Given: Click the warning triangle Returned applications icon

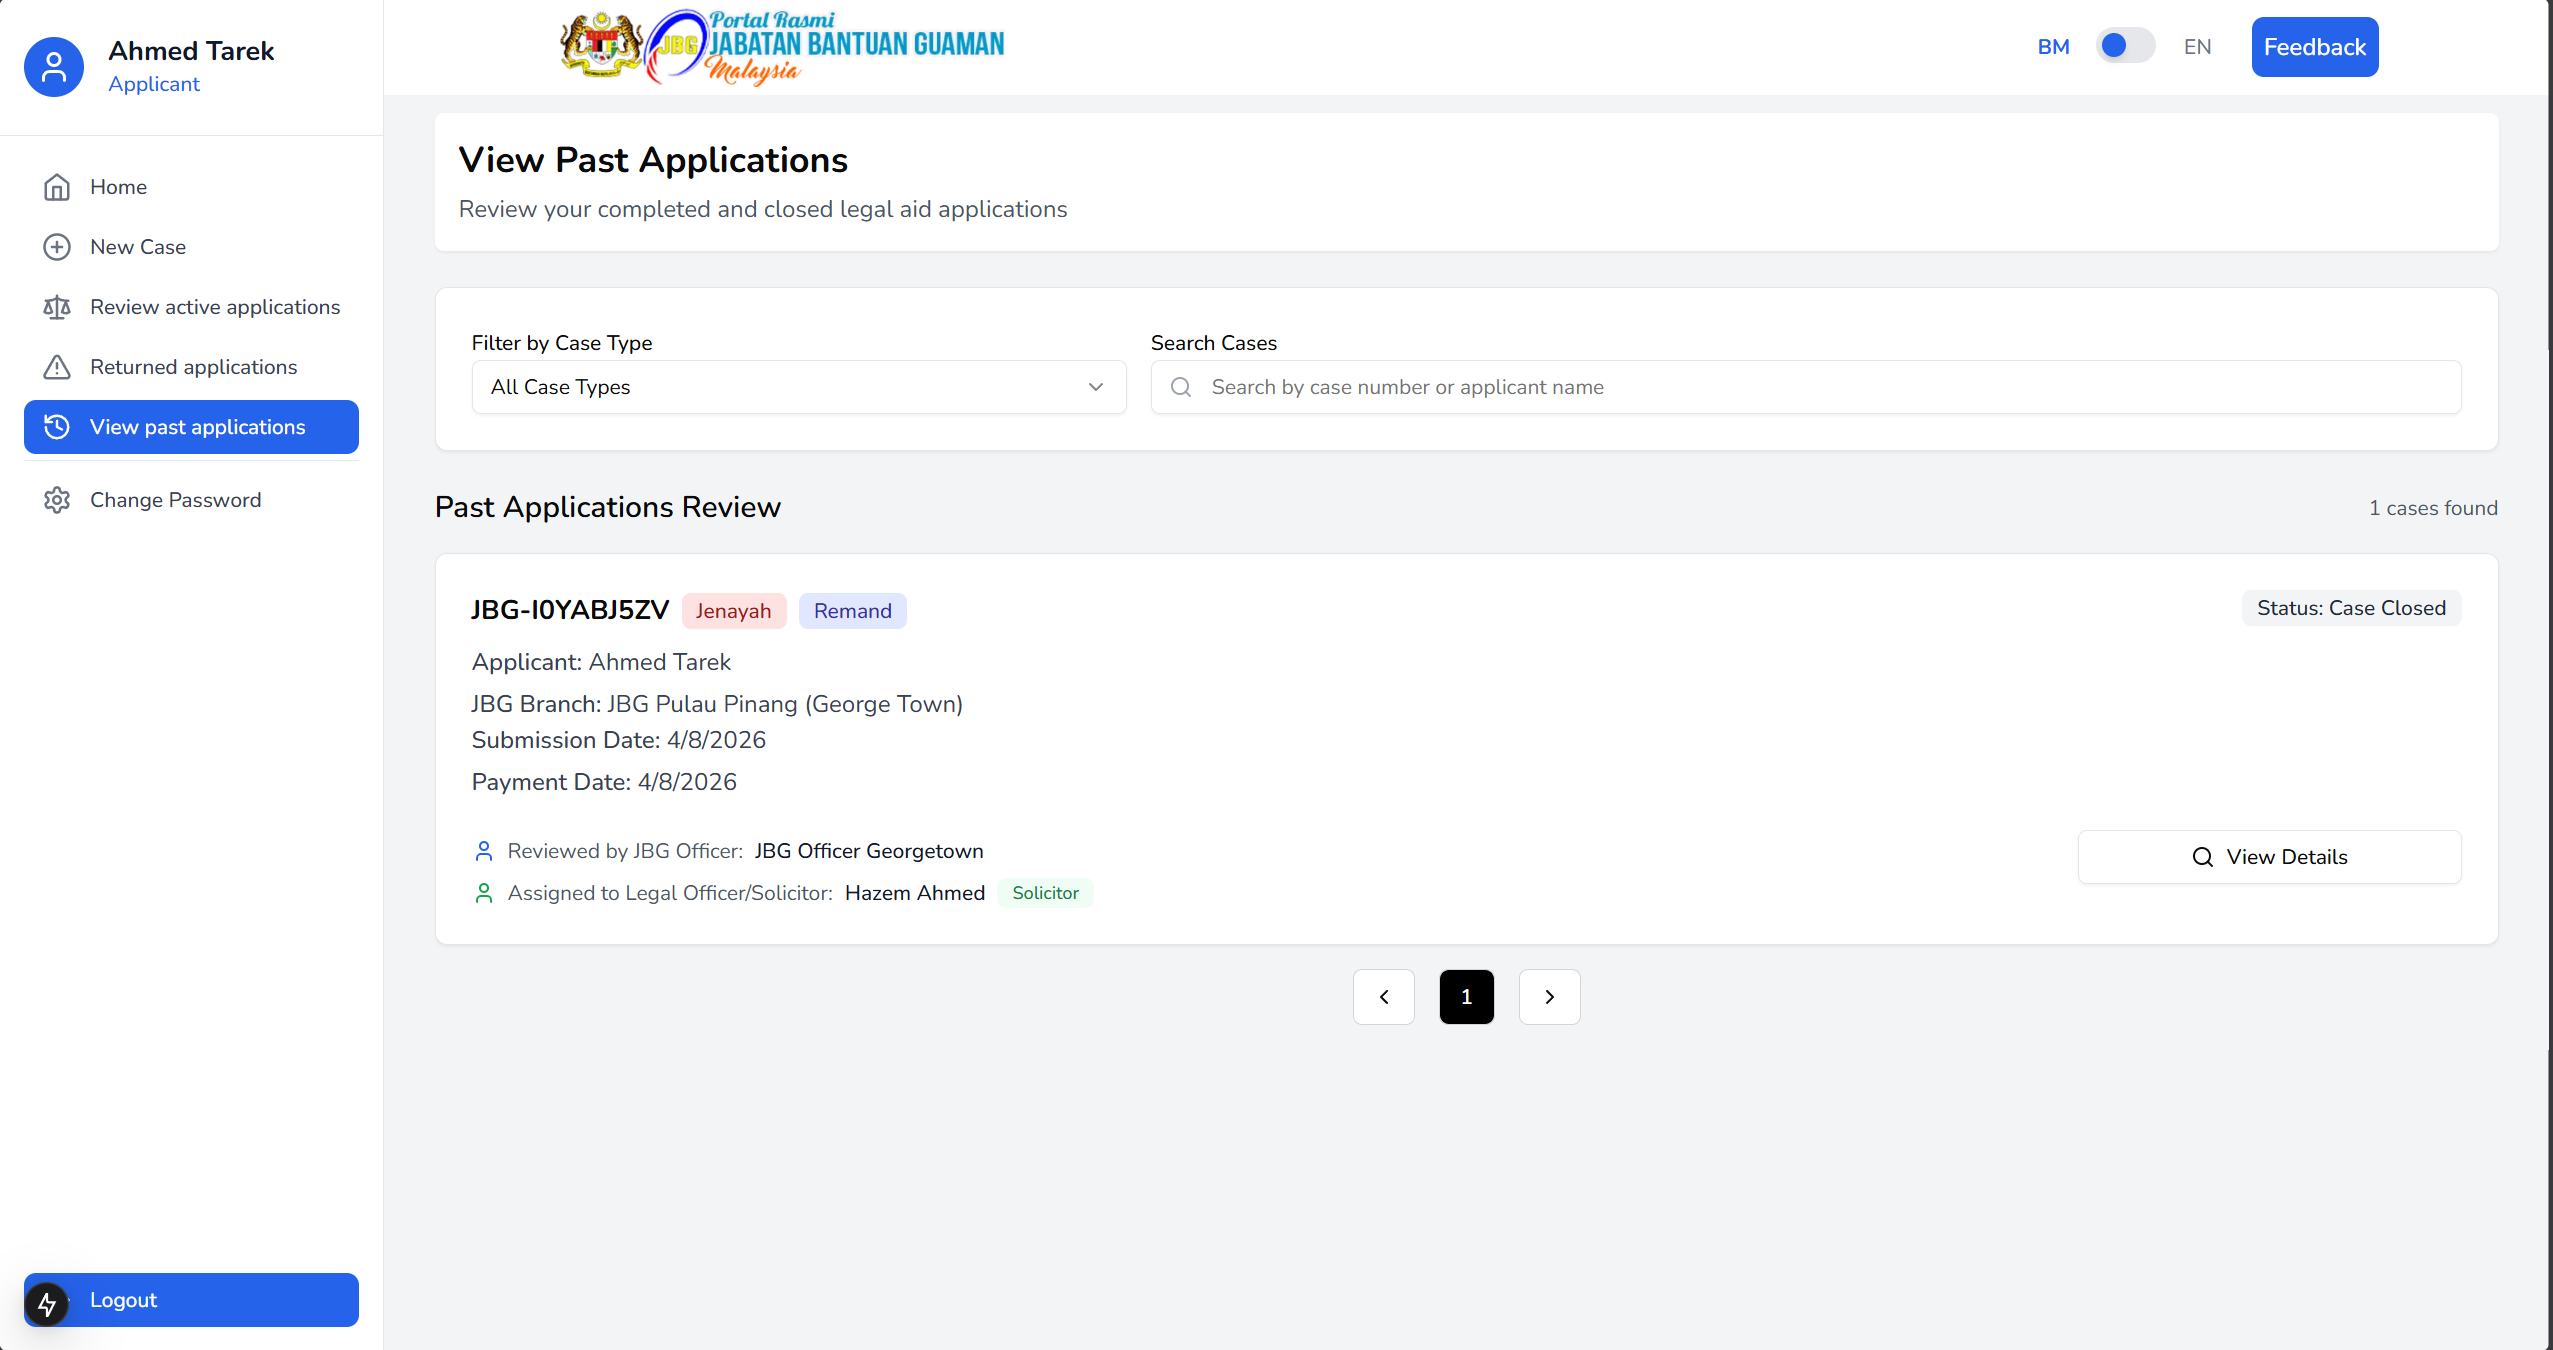Looking at the screenshot, I should [x=57, y=367].
